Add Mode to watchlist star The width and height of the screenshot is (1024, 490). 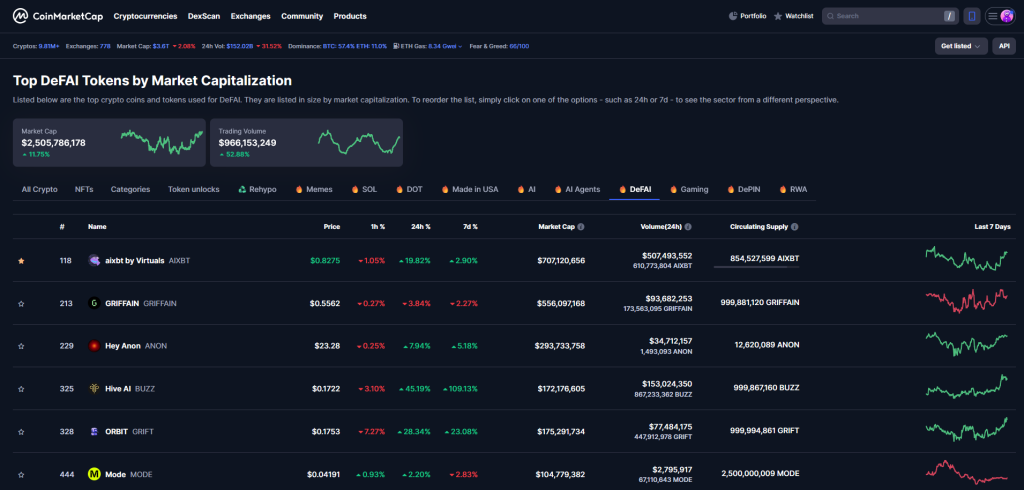[21, 474]
